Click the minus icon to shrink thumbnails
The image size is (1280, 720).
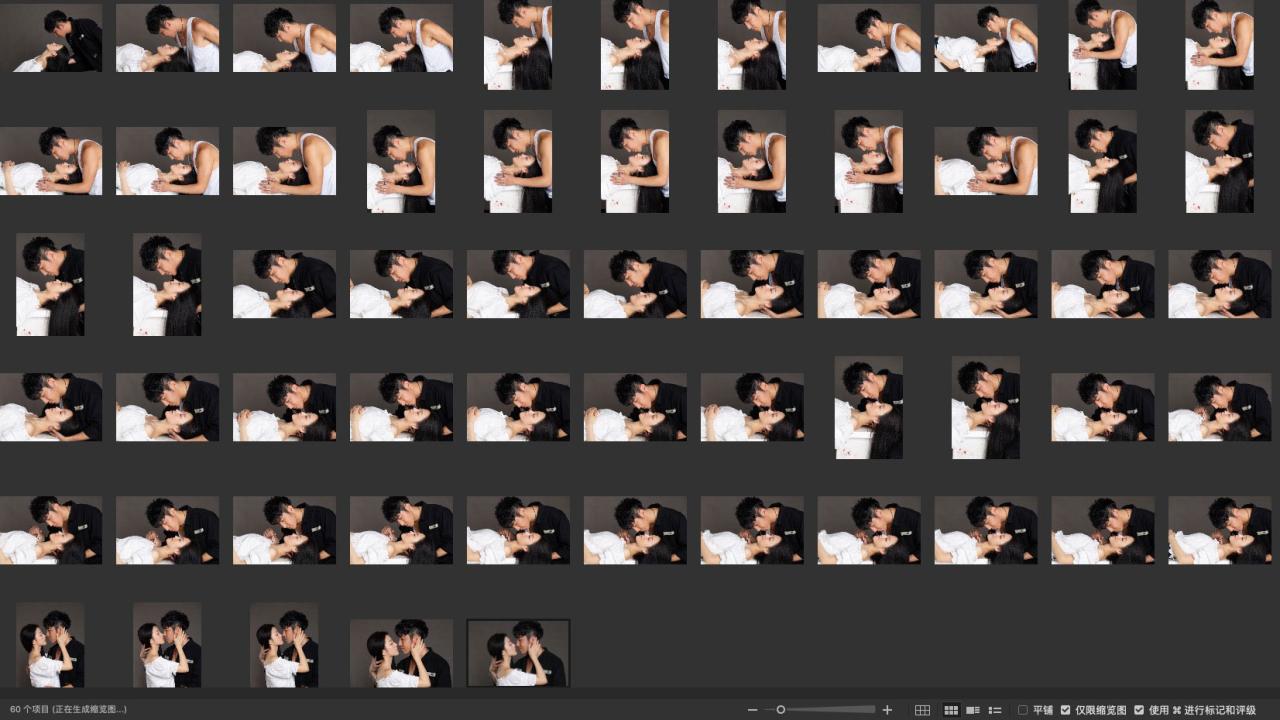click(753, 710)
